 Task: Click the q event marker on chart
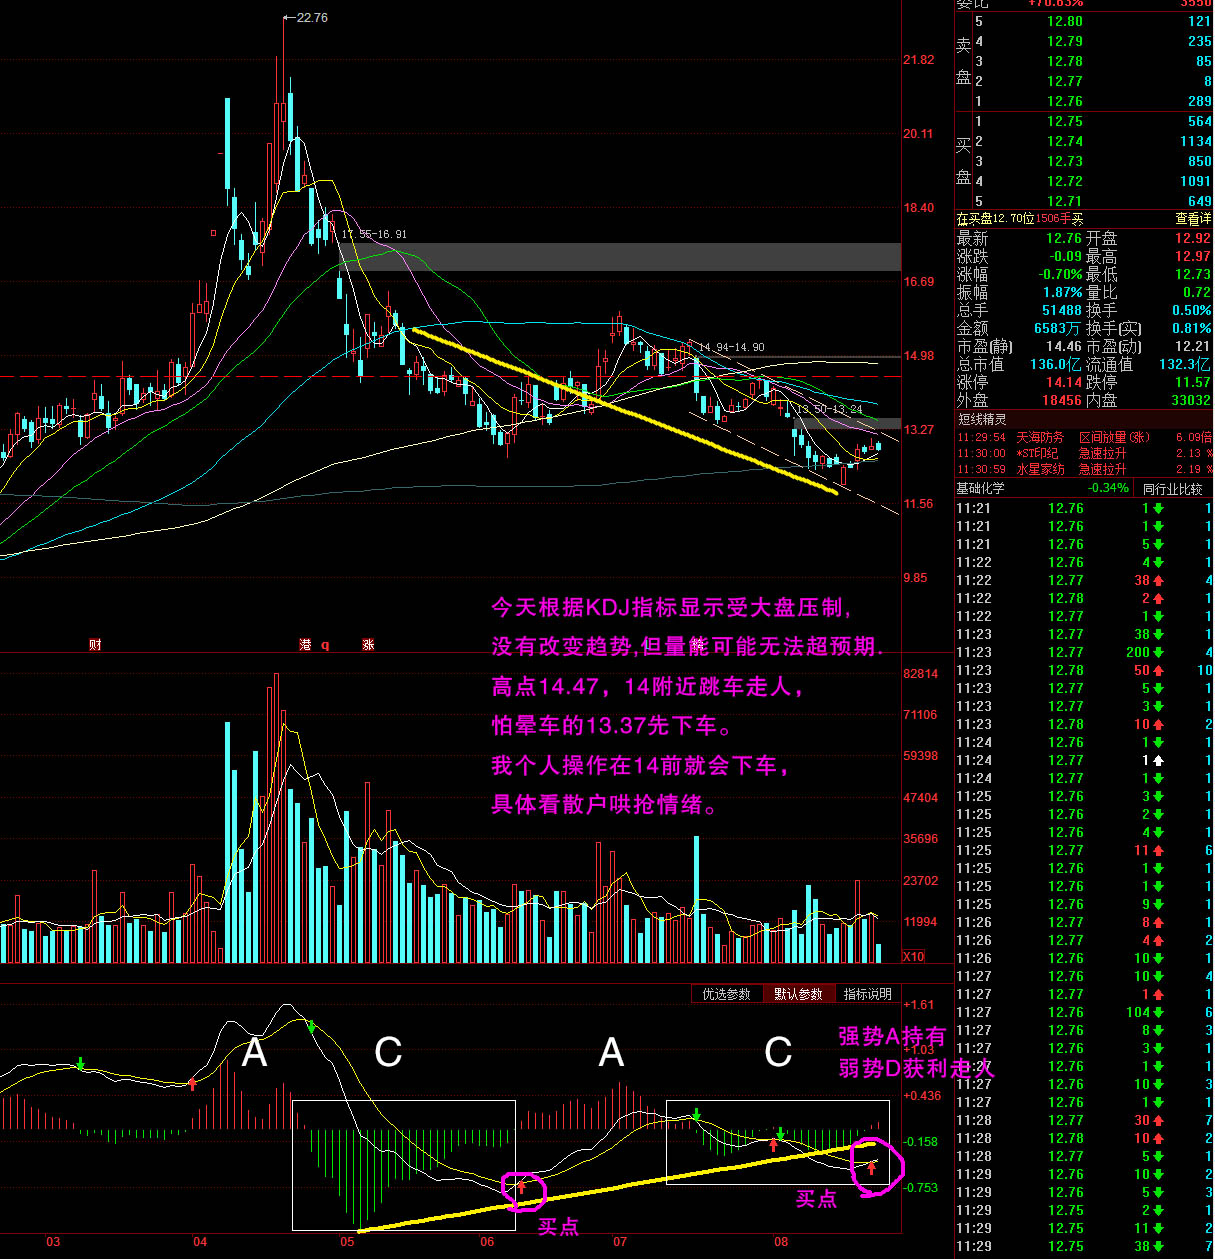pyautogui.click(x=325, y=645)
